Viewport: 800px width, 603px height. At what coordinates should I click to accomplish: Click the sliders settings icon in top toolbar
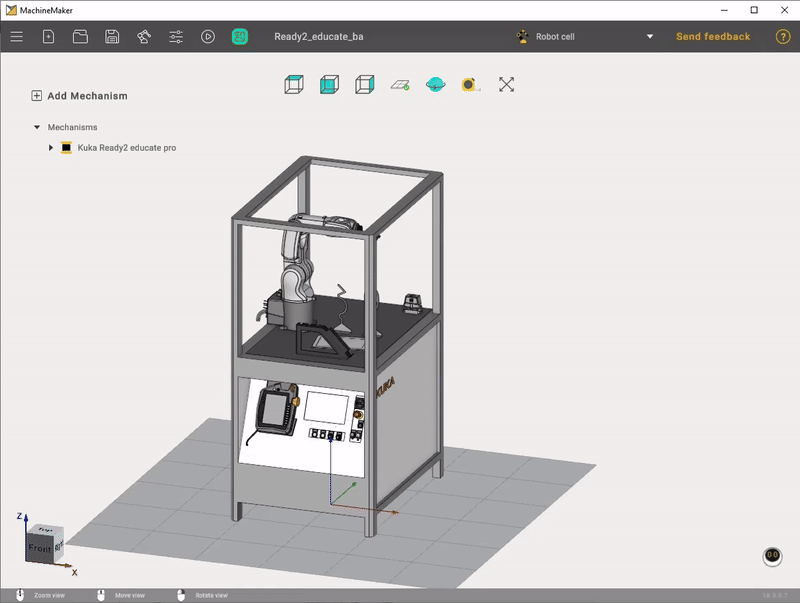tap(175, 36)
